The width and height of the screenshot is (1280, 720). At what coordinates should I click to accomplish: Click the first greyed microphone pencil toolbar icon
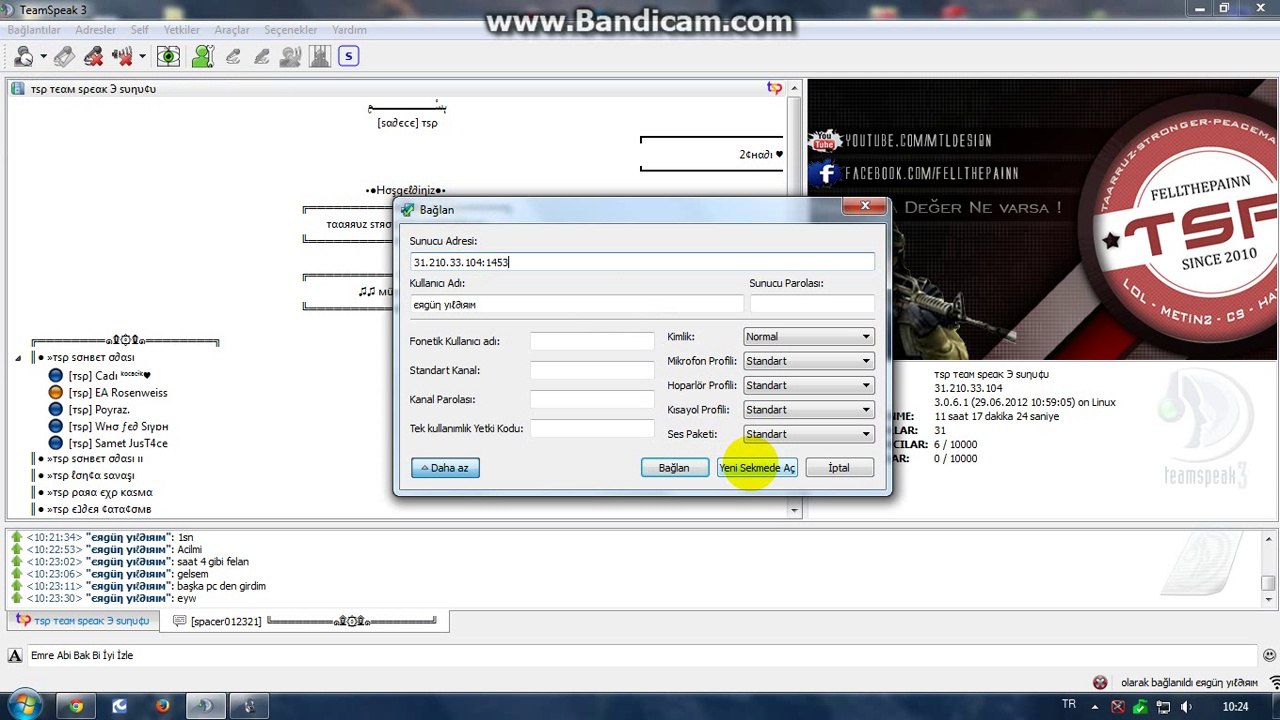pyautogui.click(x=233, y=57)
